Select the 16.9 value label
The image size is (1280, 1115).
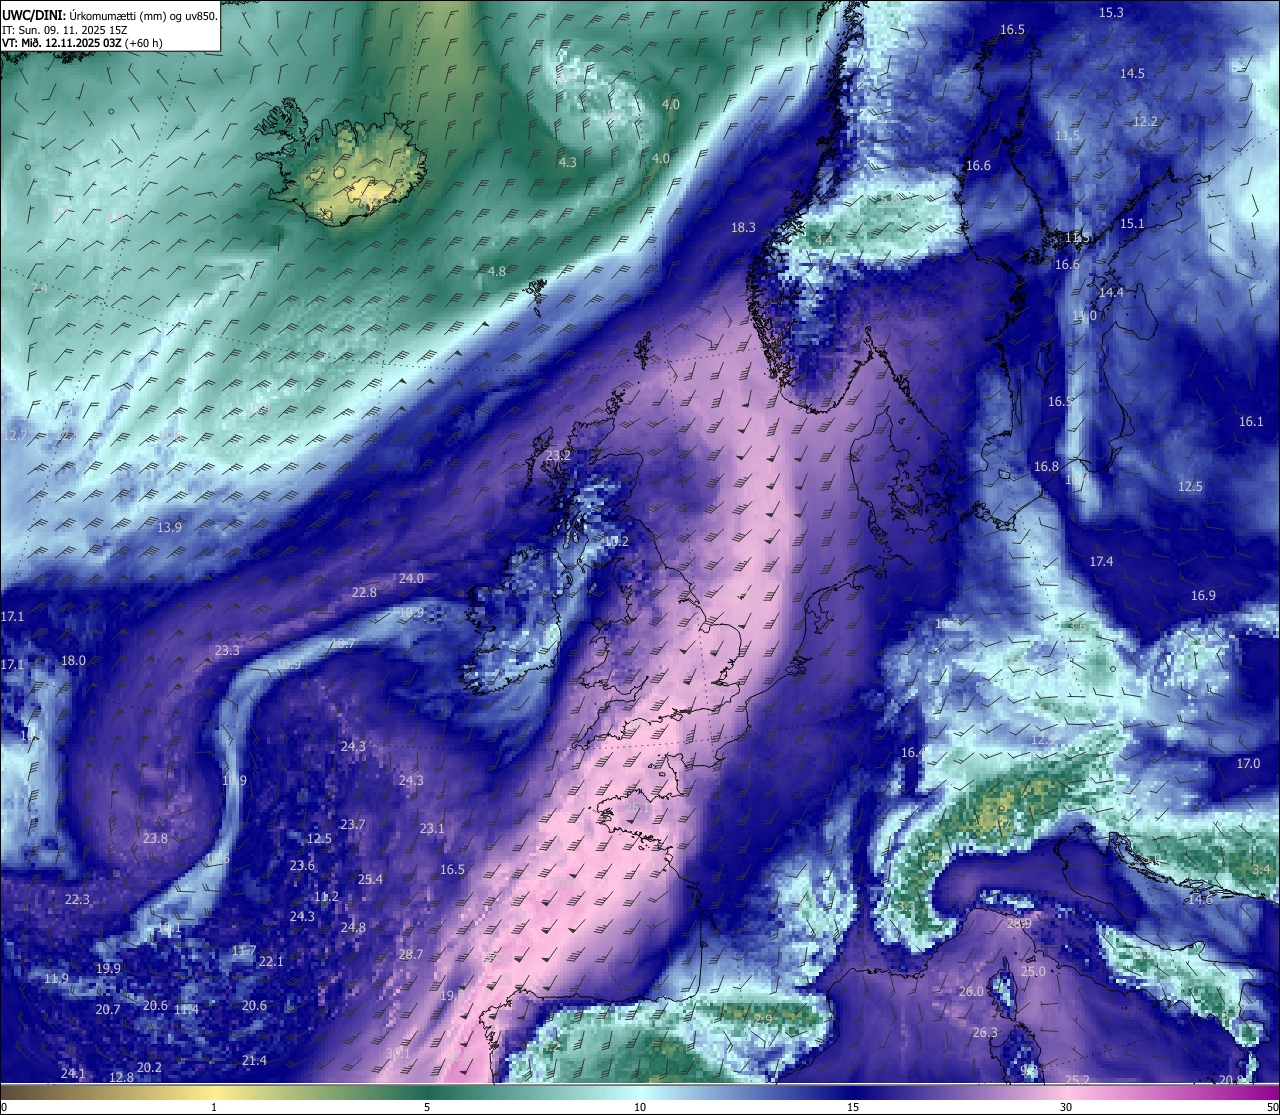coord(1203,596)
